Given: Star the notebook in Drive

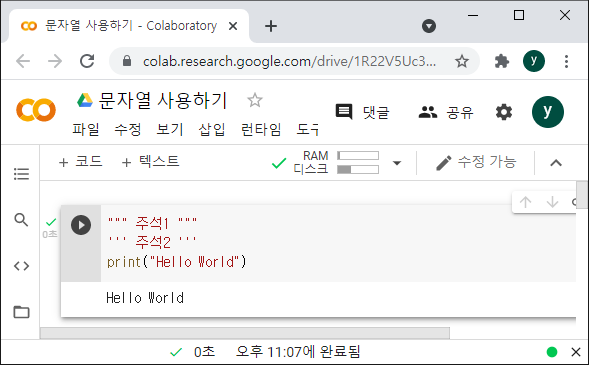Looking at the screenshot, I should 255,100.
